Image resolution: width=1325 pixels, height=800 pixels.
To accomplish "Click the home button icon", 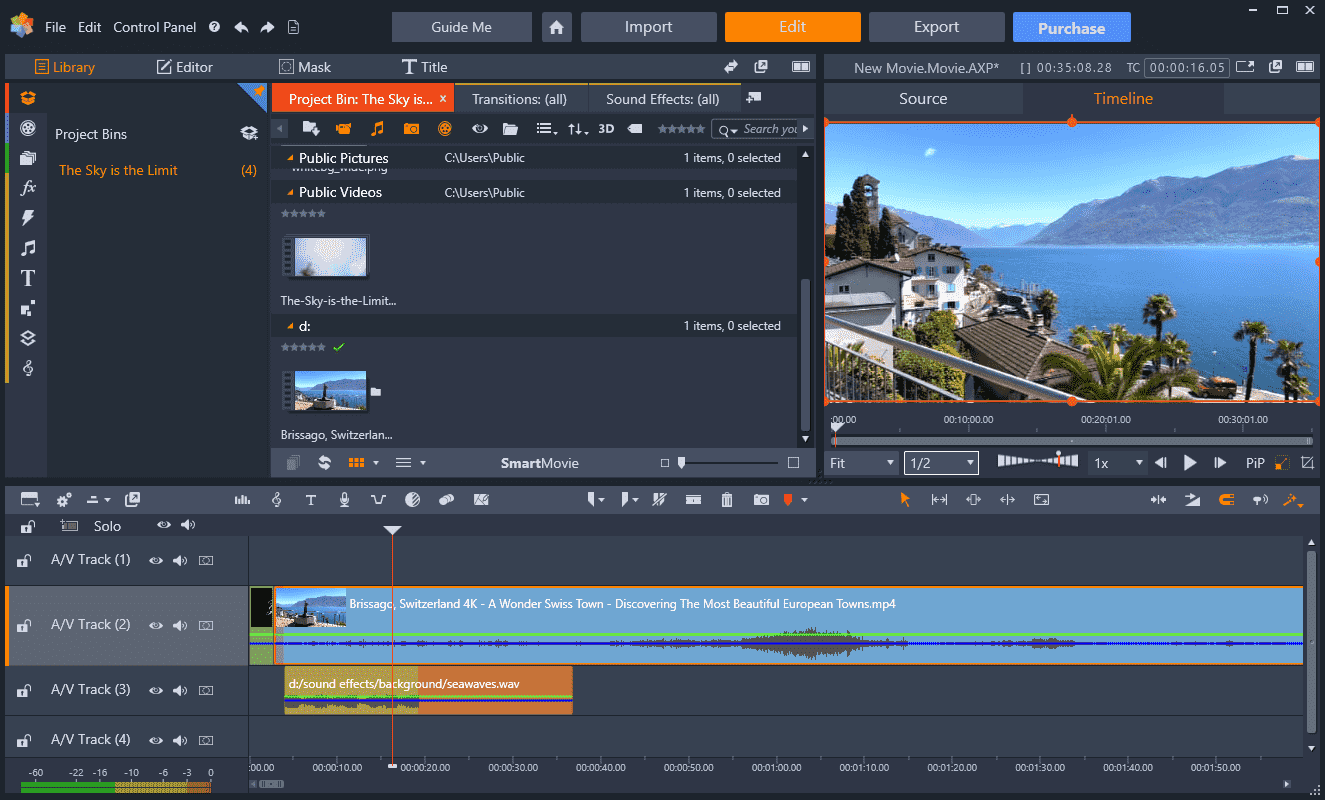I will [557, 27].
